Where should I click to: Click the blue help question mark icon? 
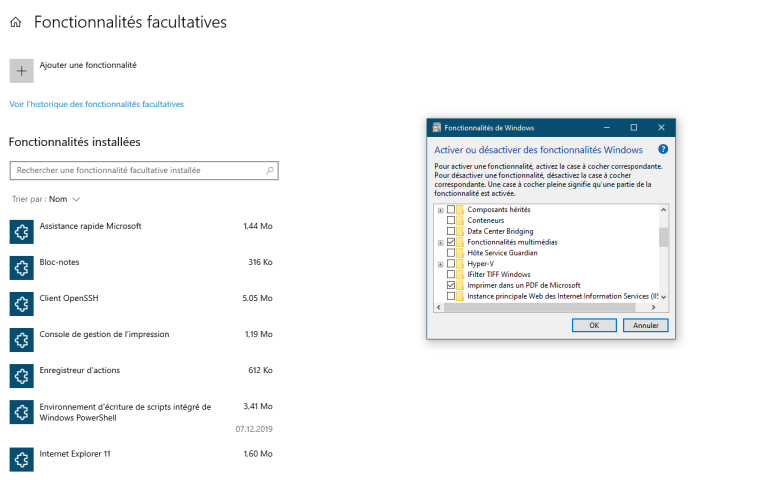pos(663,149)
